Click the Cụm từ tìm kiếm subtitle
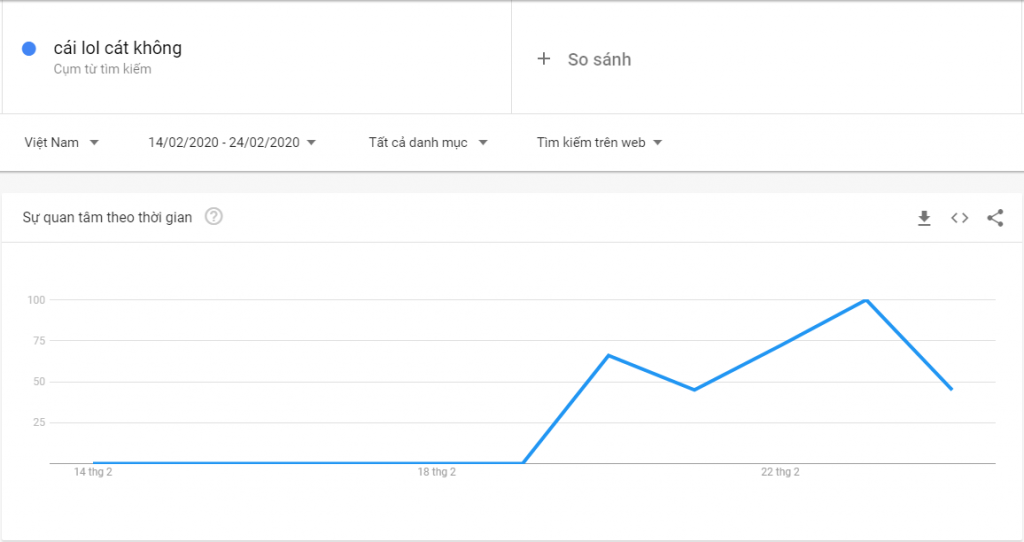The height and width of the screenshot is (542, 1024). click(102, 70)
